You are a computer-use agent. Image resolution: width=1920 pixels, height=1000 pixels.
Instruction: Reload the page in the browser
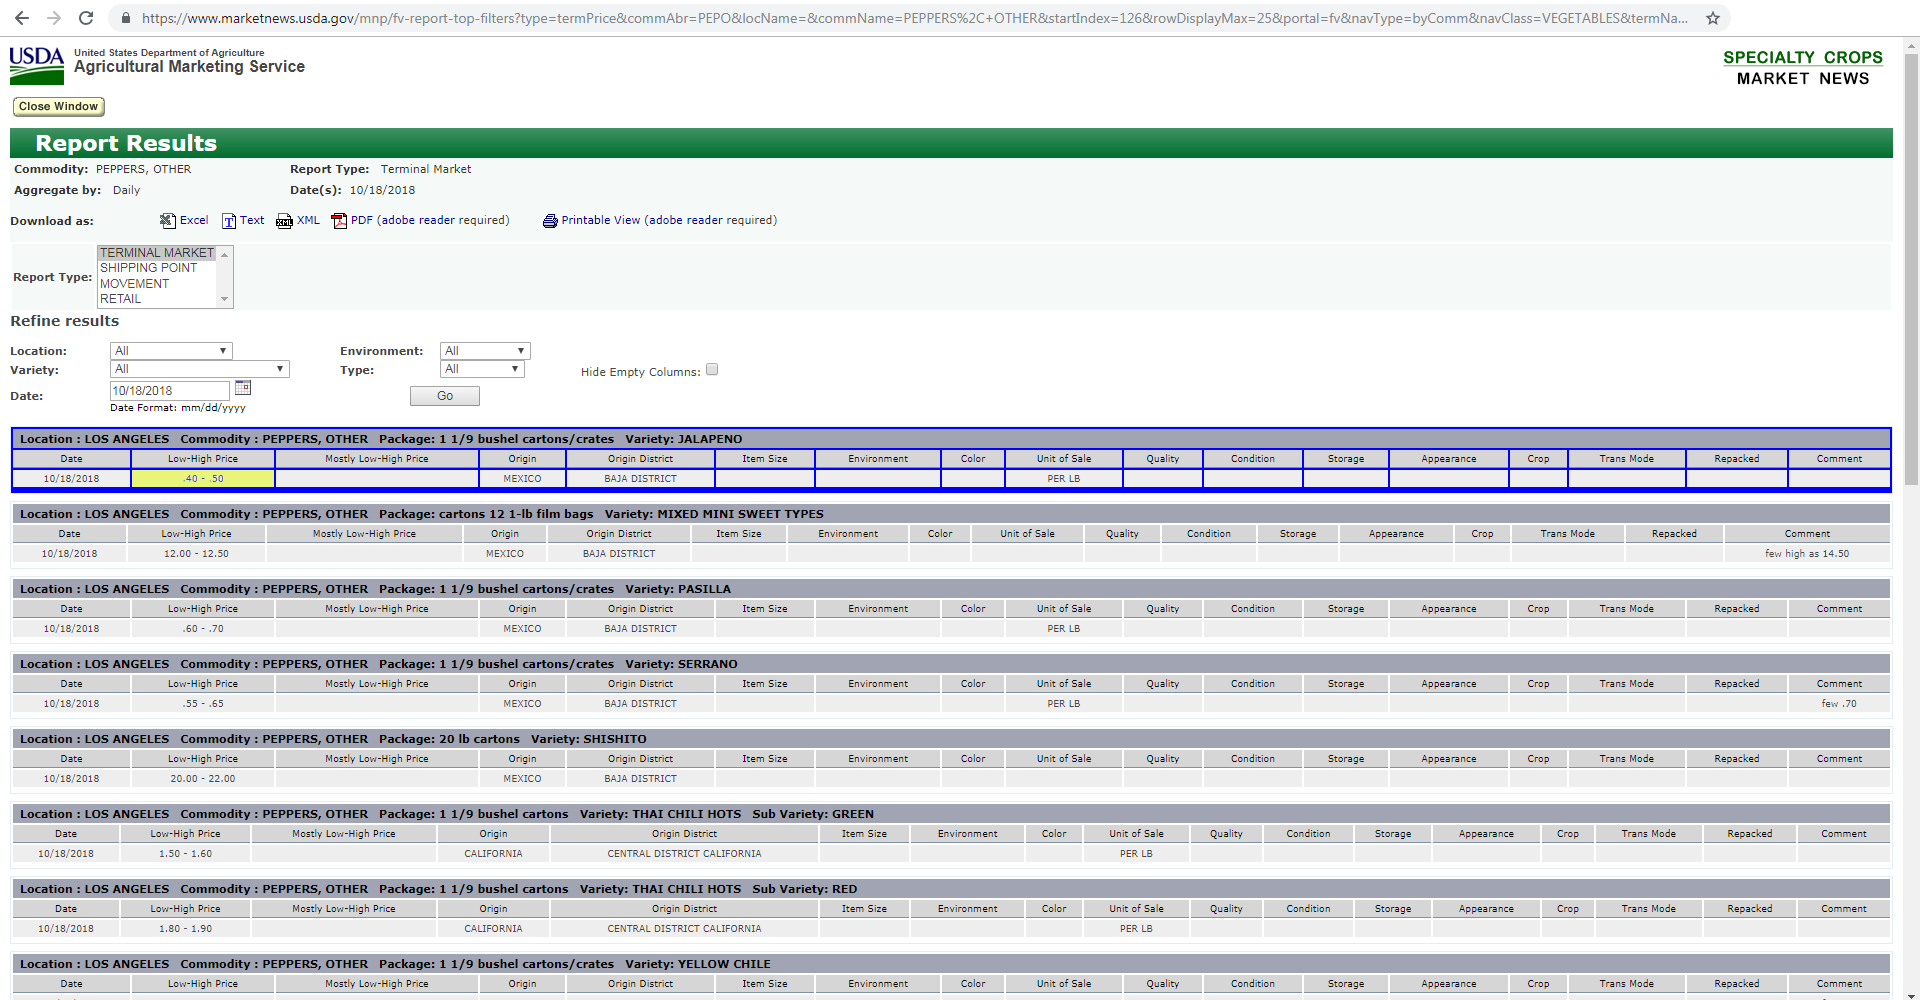86,18
